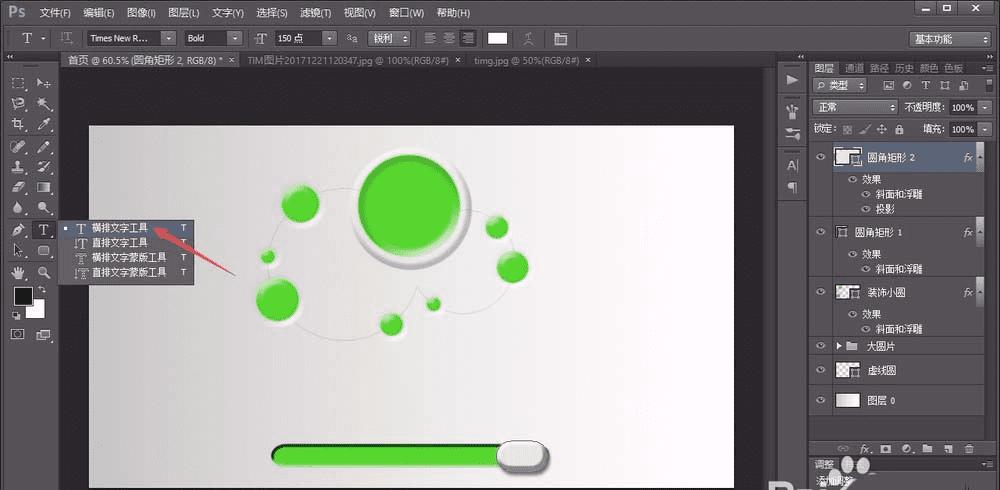Select the Path Selection tool
Image resolution: width=1000 pixels, height=490 pixels.
[18, 250]
